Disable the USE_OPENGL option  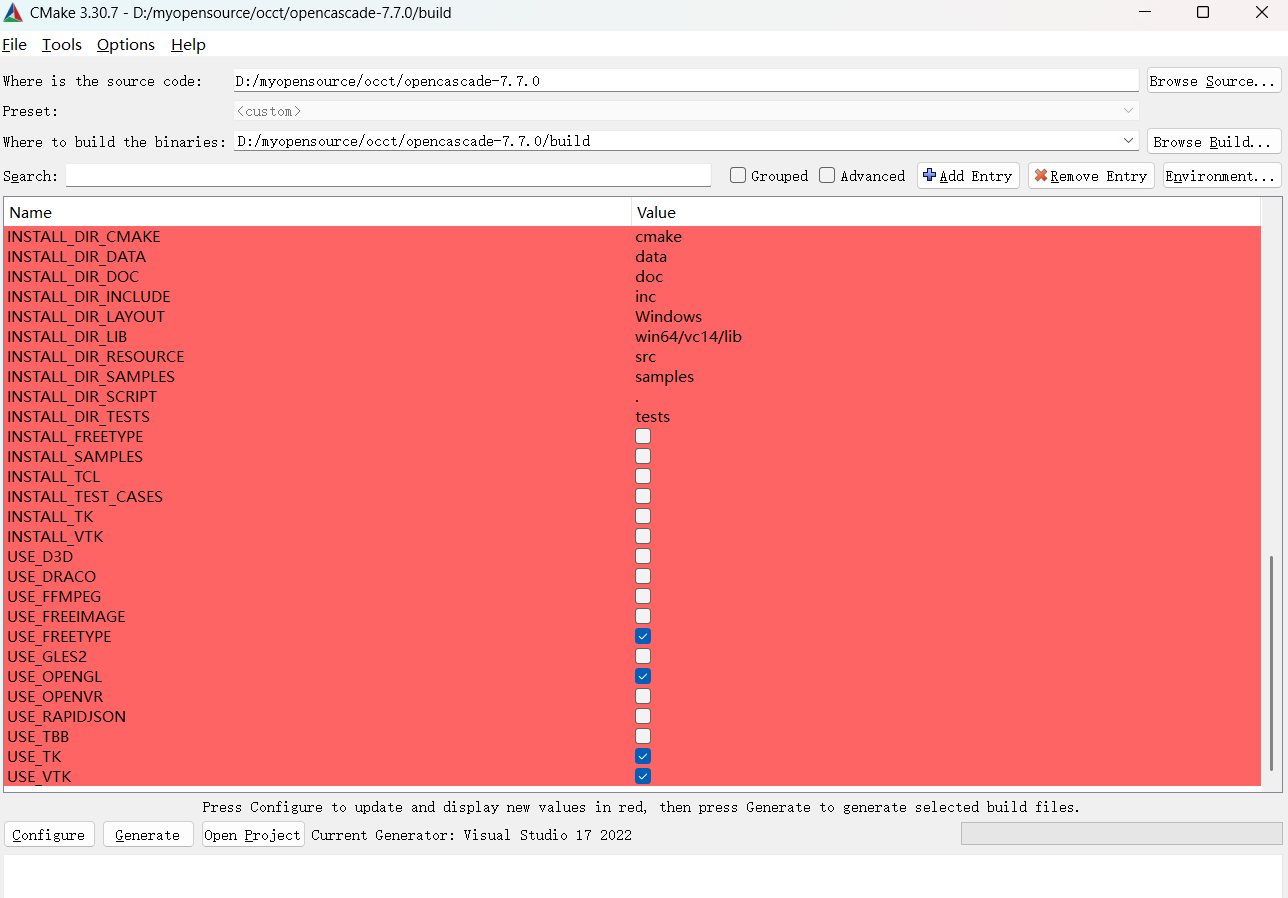(642, 676)
